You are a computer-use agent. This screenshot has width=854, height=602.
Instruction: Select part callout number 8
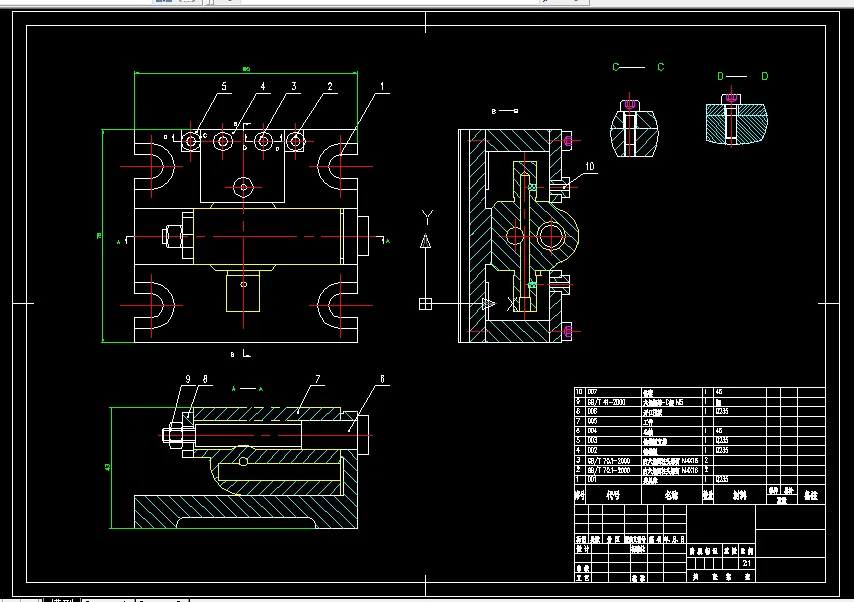(205, 379)
